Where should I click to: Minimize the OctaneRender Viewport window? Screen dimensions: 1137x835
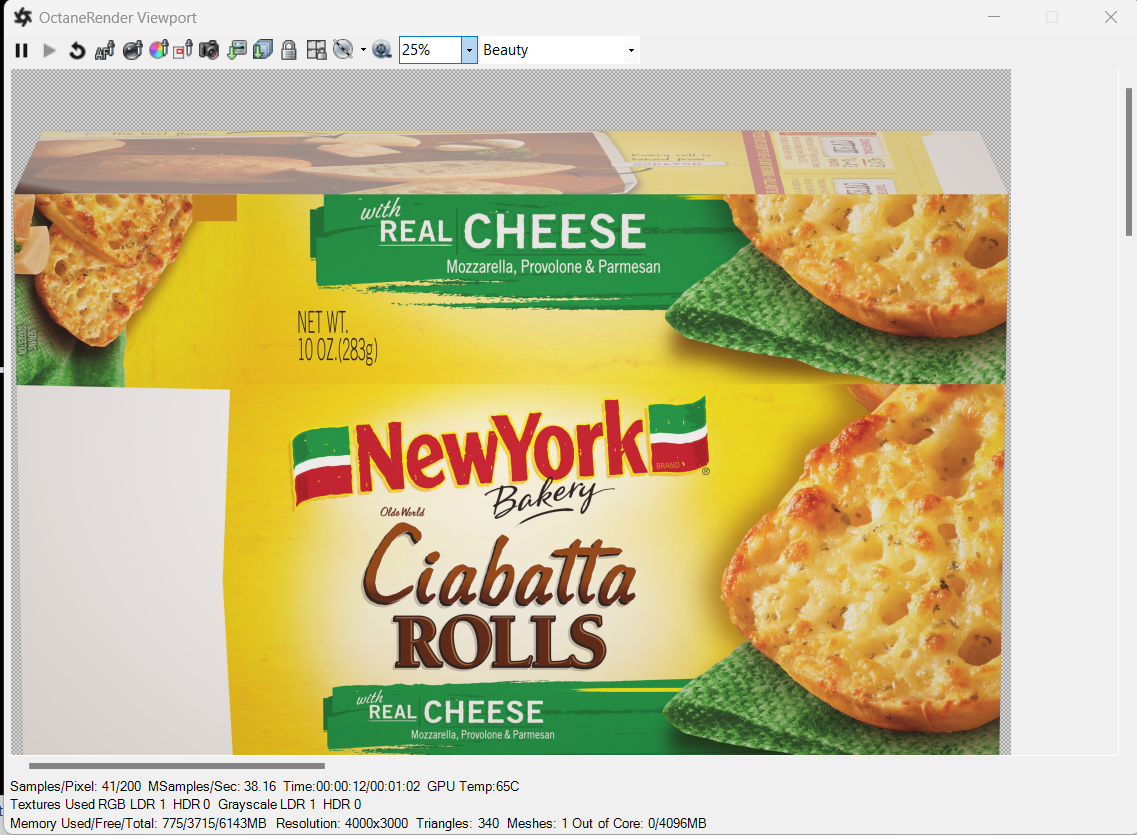click(993, 17)
